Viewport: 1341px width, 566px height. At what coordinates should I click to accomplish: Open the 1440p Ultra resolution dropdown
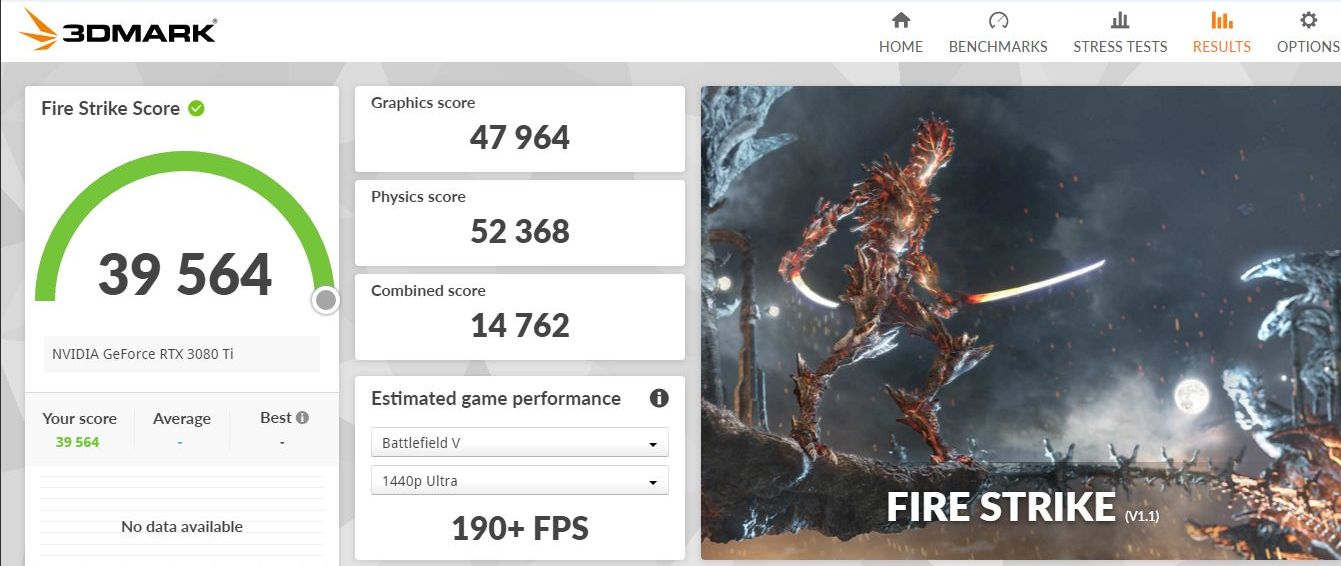pos(519,481)
